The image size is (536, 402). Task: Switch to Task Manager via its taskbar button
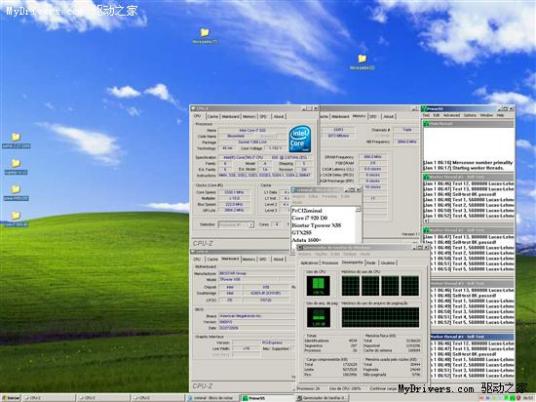tap(322, 398)
